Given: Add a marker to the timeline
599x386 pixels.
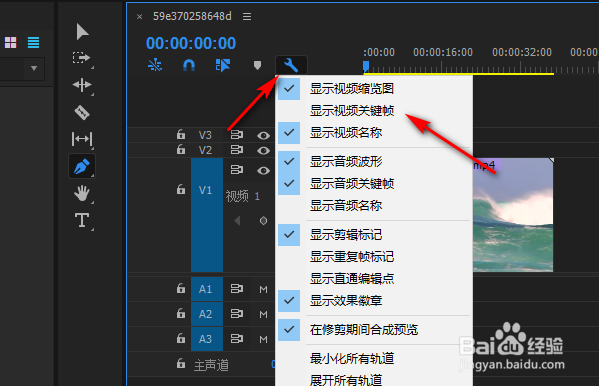Looking at the screenshot, I should click(257, 65).
